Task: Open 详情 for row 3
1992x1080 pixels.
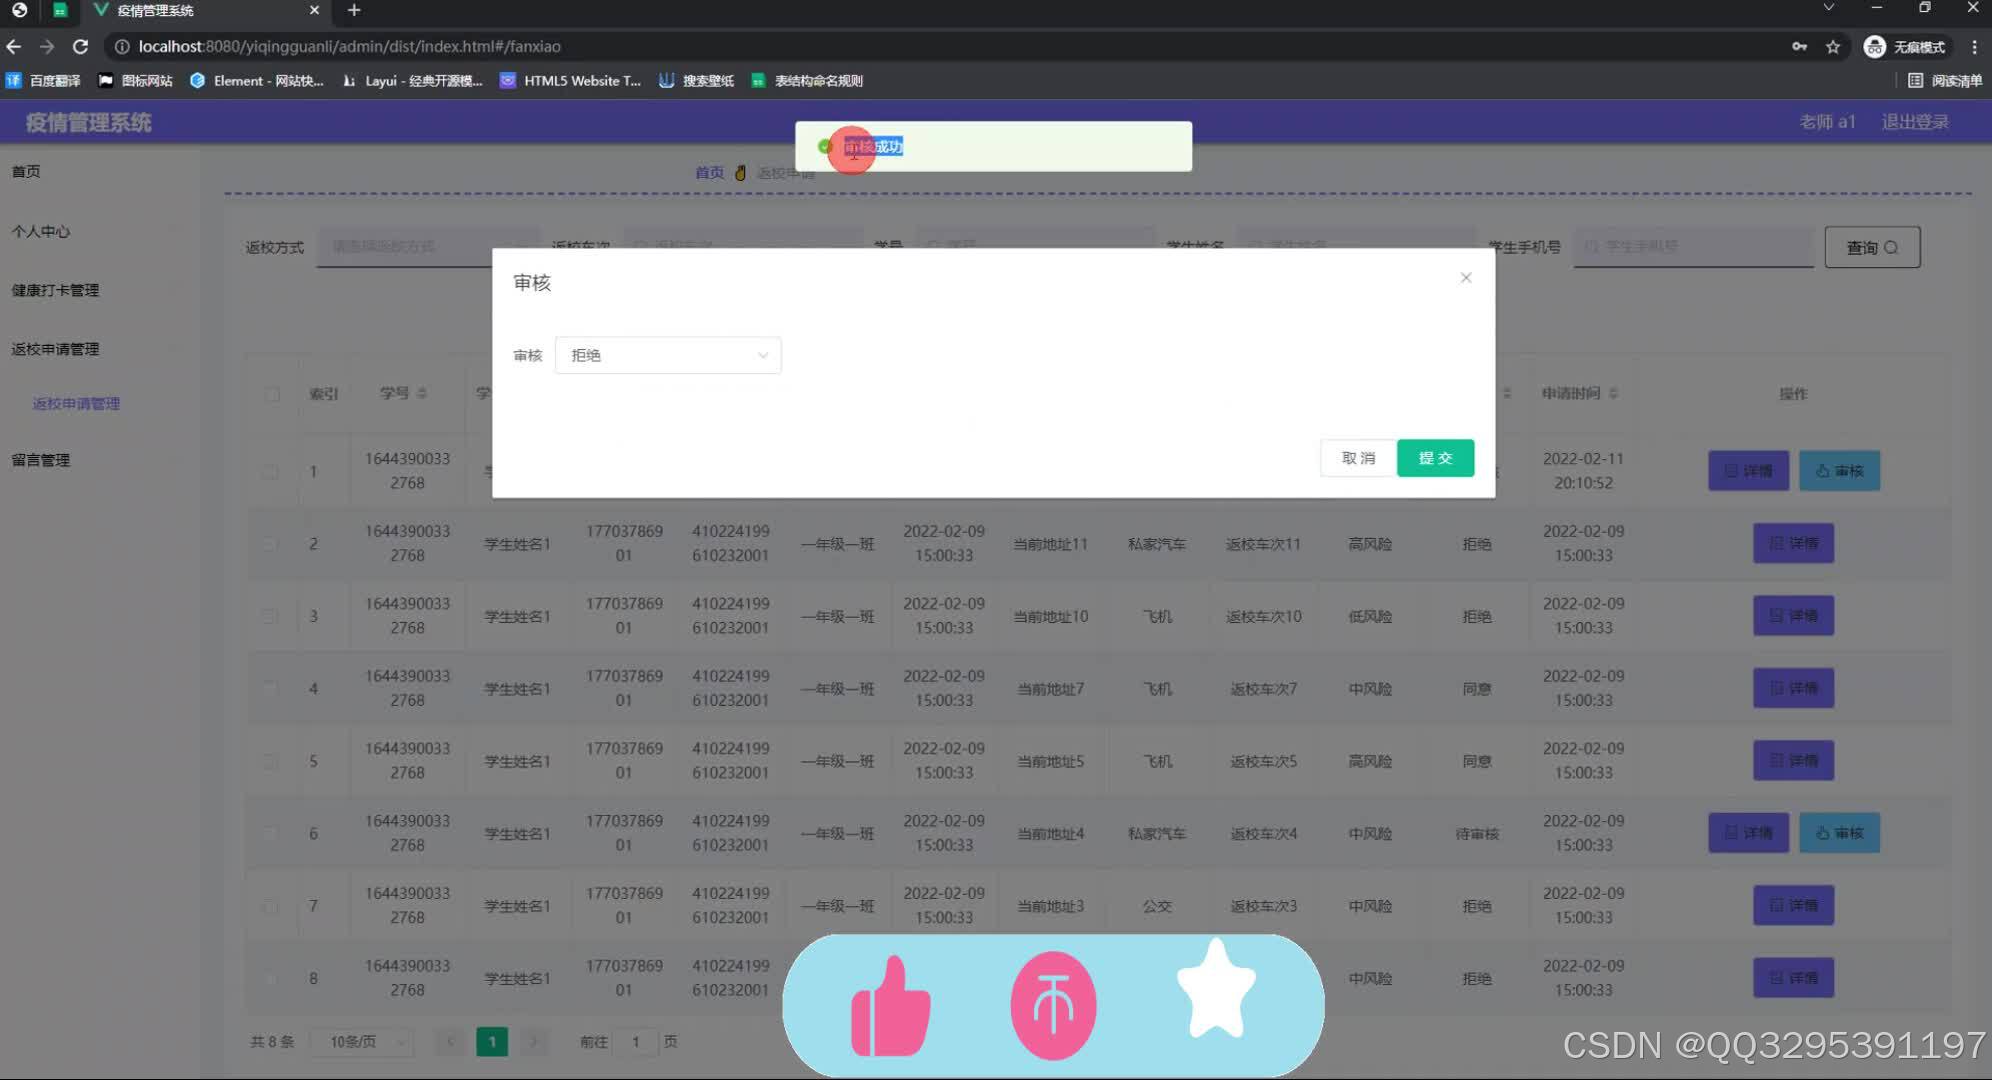Action: [x=1793, y=616]
